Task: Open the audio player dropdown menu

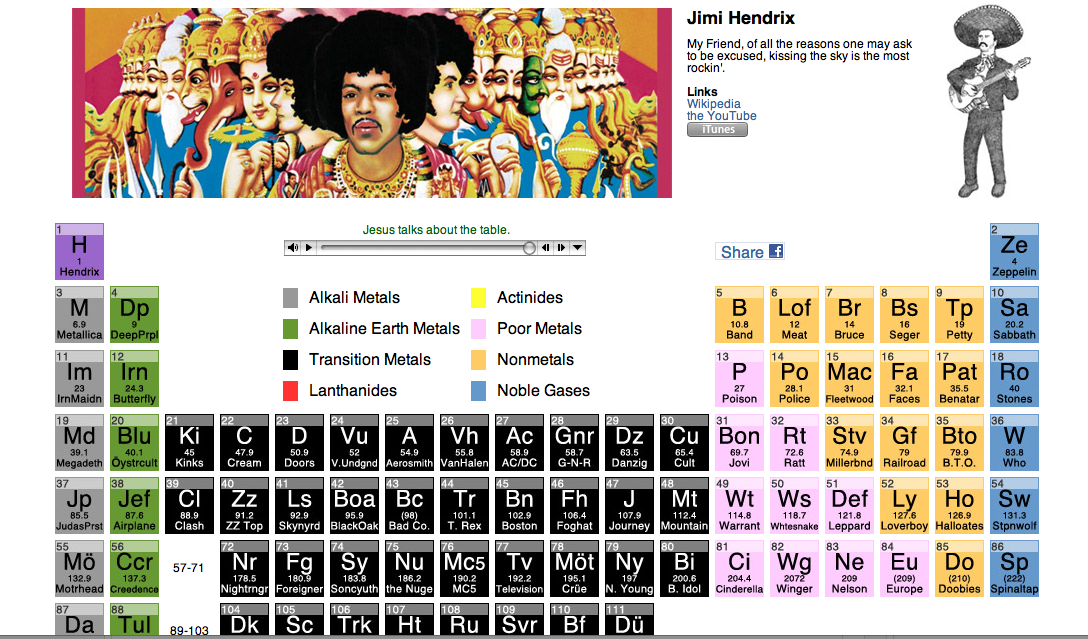Action: click(x=577, y=248)
